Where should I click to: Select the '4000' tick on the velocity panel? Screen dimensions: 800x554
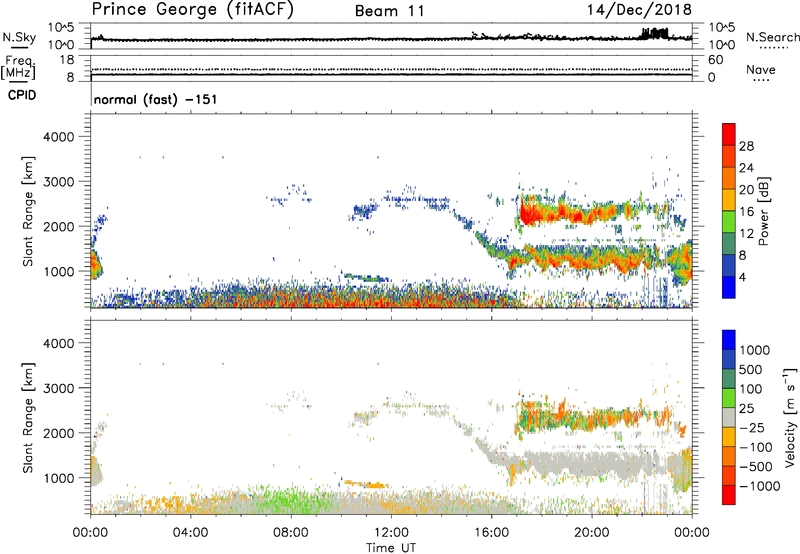click(x=58, y=343)
